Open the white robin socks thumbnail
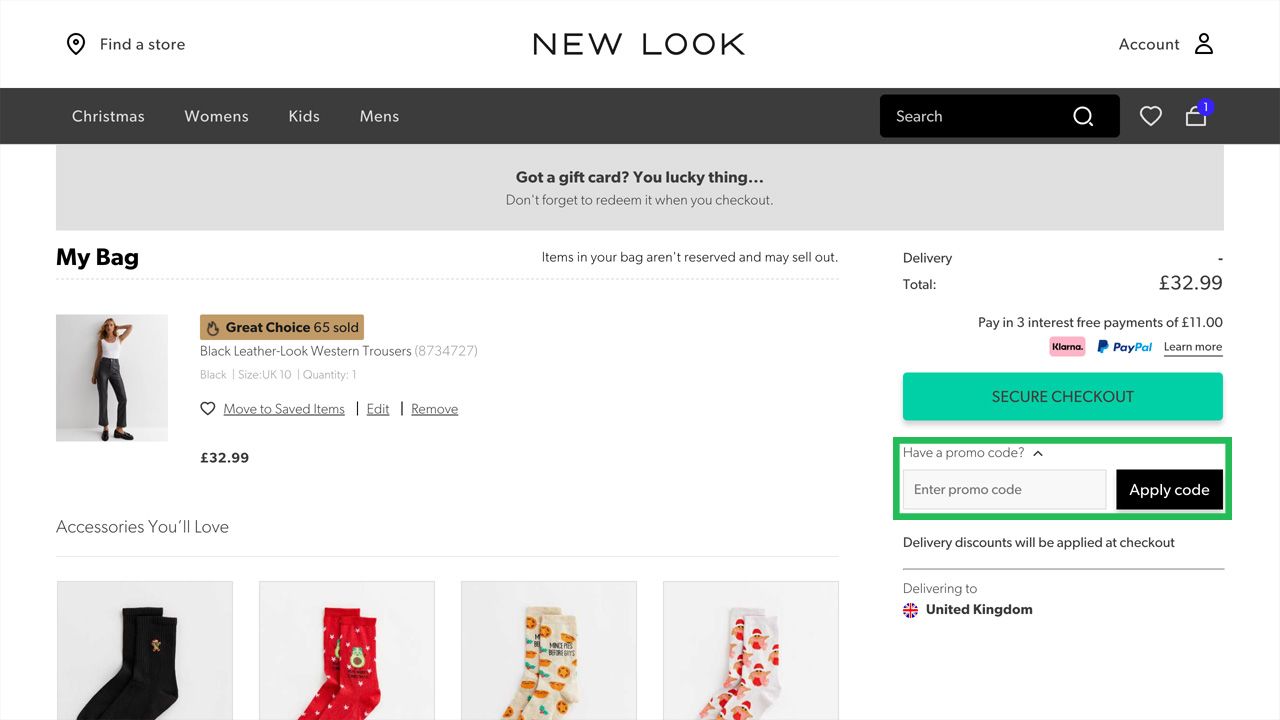The width and height of the screenshot is (1280, 720). click(751, 651)
